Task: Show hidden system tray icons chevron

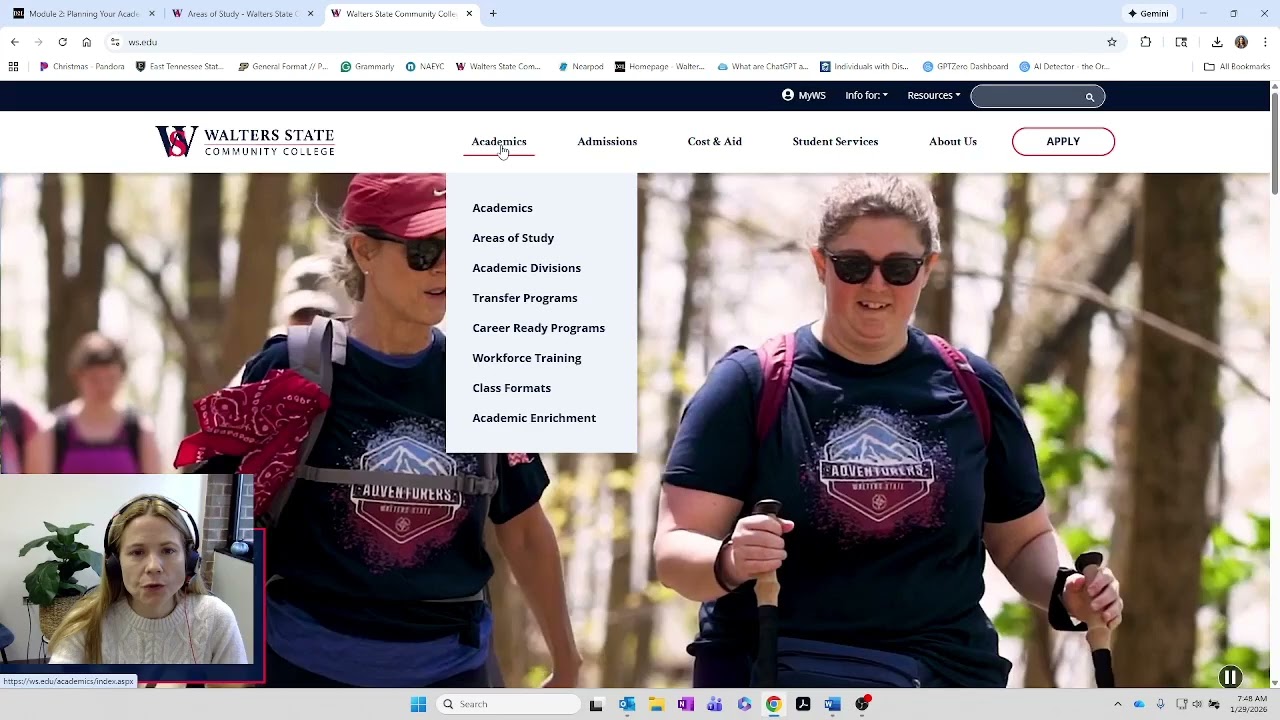Action: point(1117,704)
